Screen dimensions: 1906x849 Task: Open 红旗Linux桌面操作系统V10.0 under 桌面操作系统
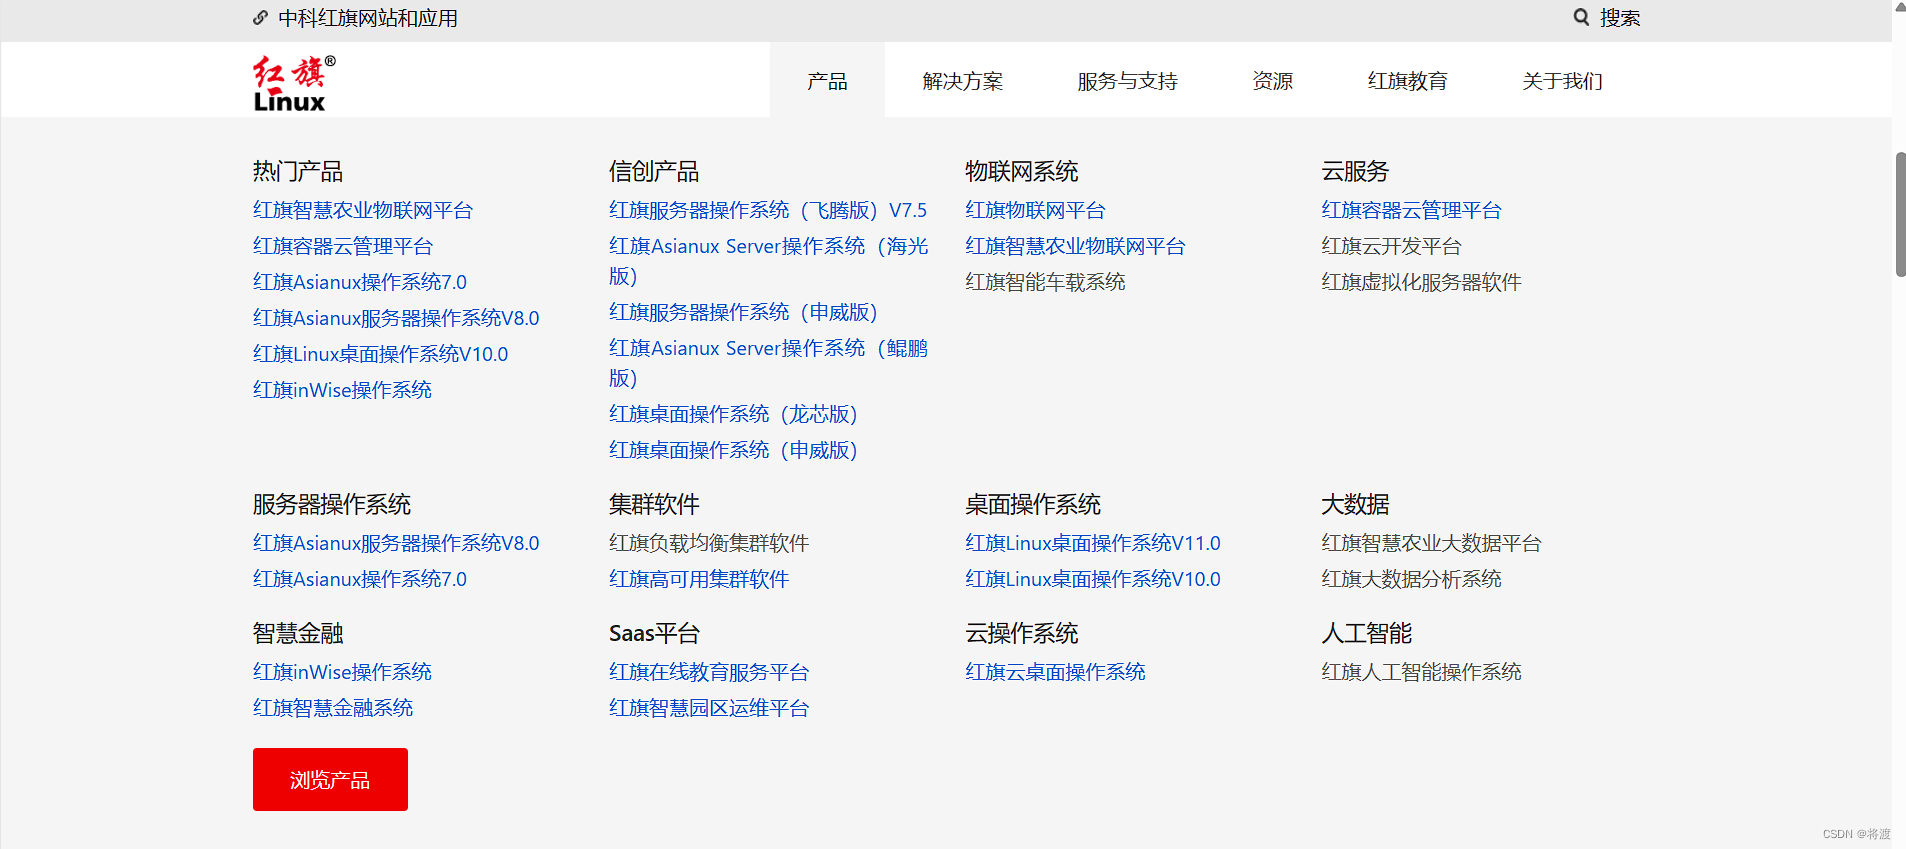(x=1093, y=579)
